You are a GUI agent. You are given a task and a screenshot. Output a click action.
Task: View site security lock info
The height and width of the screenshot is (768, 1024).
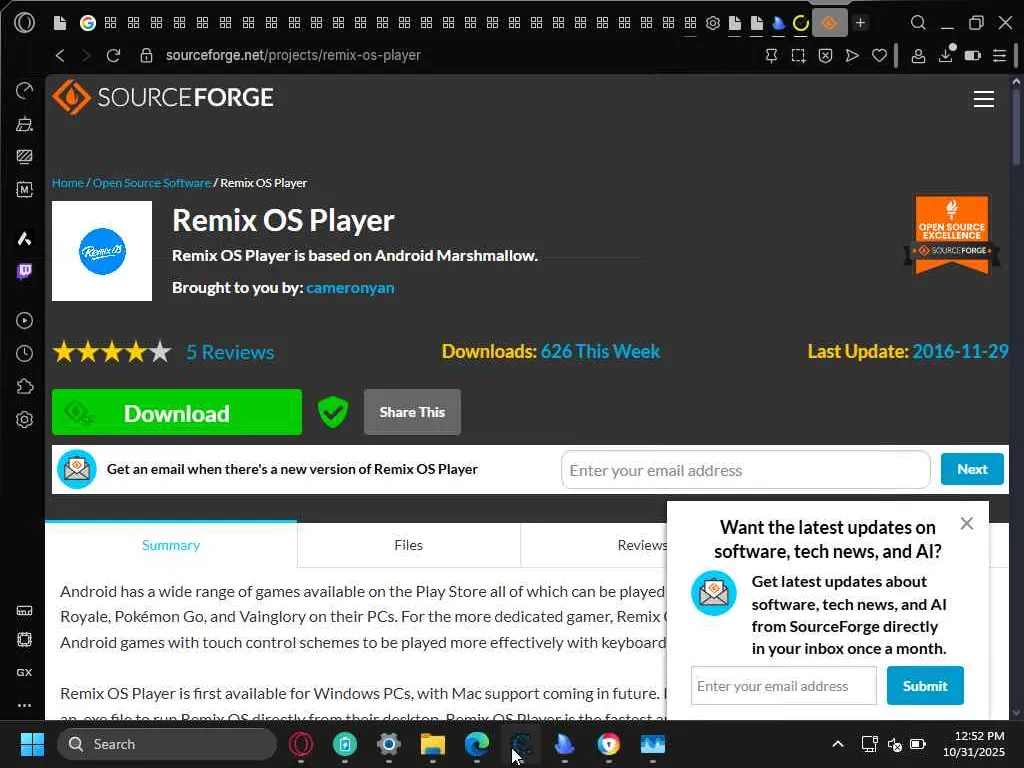click(146, 56)
